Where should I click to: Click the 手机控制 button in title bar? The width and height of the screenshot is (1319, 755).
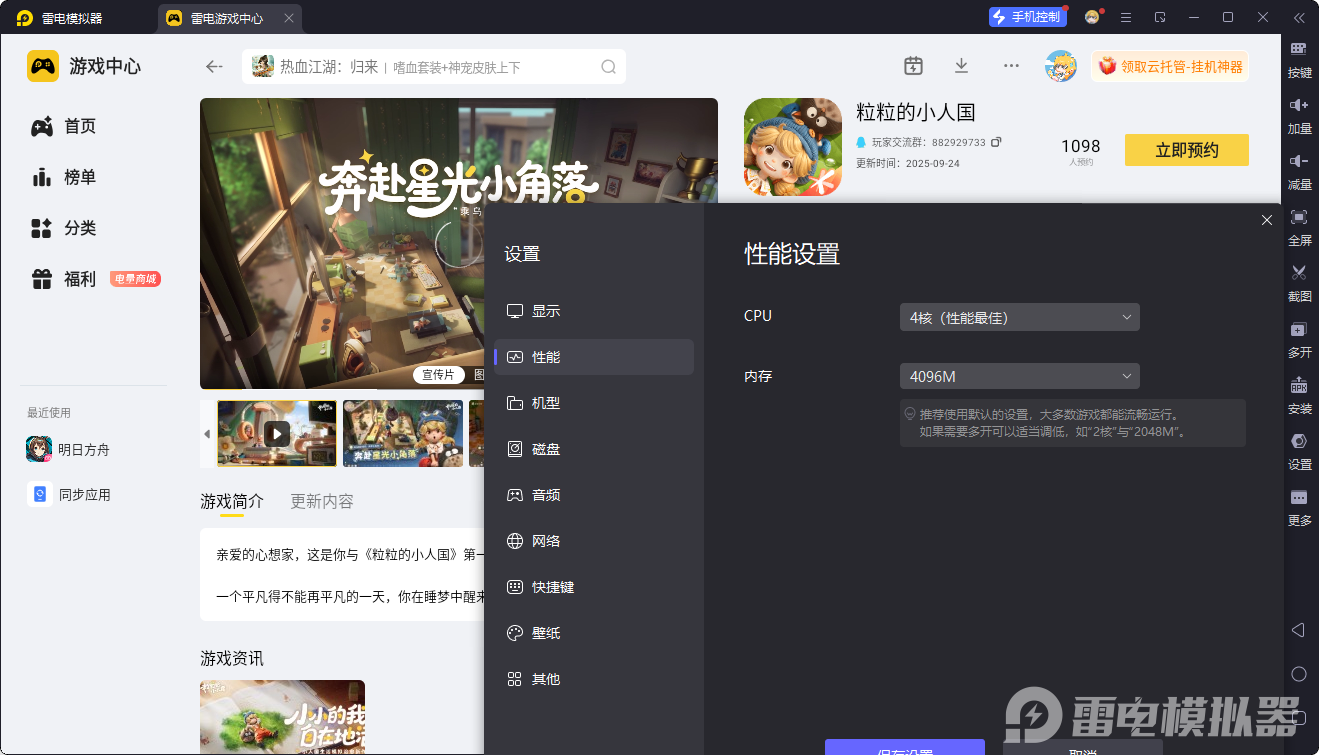click(1026, 17)
